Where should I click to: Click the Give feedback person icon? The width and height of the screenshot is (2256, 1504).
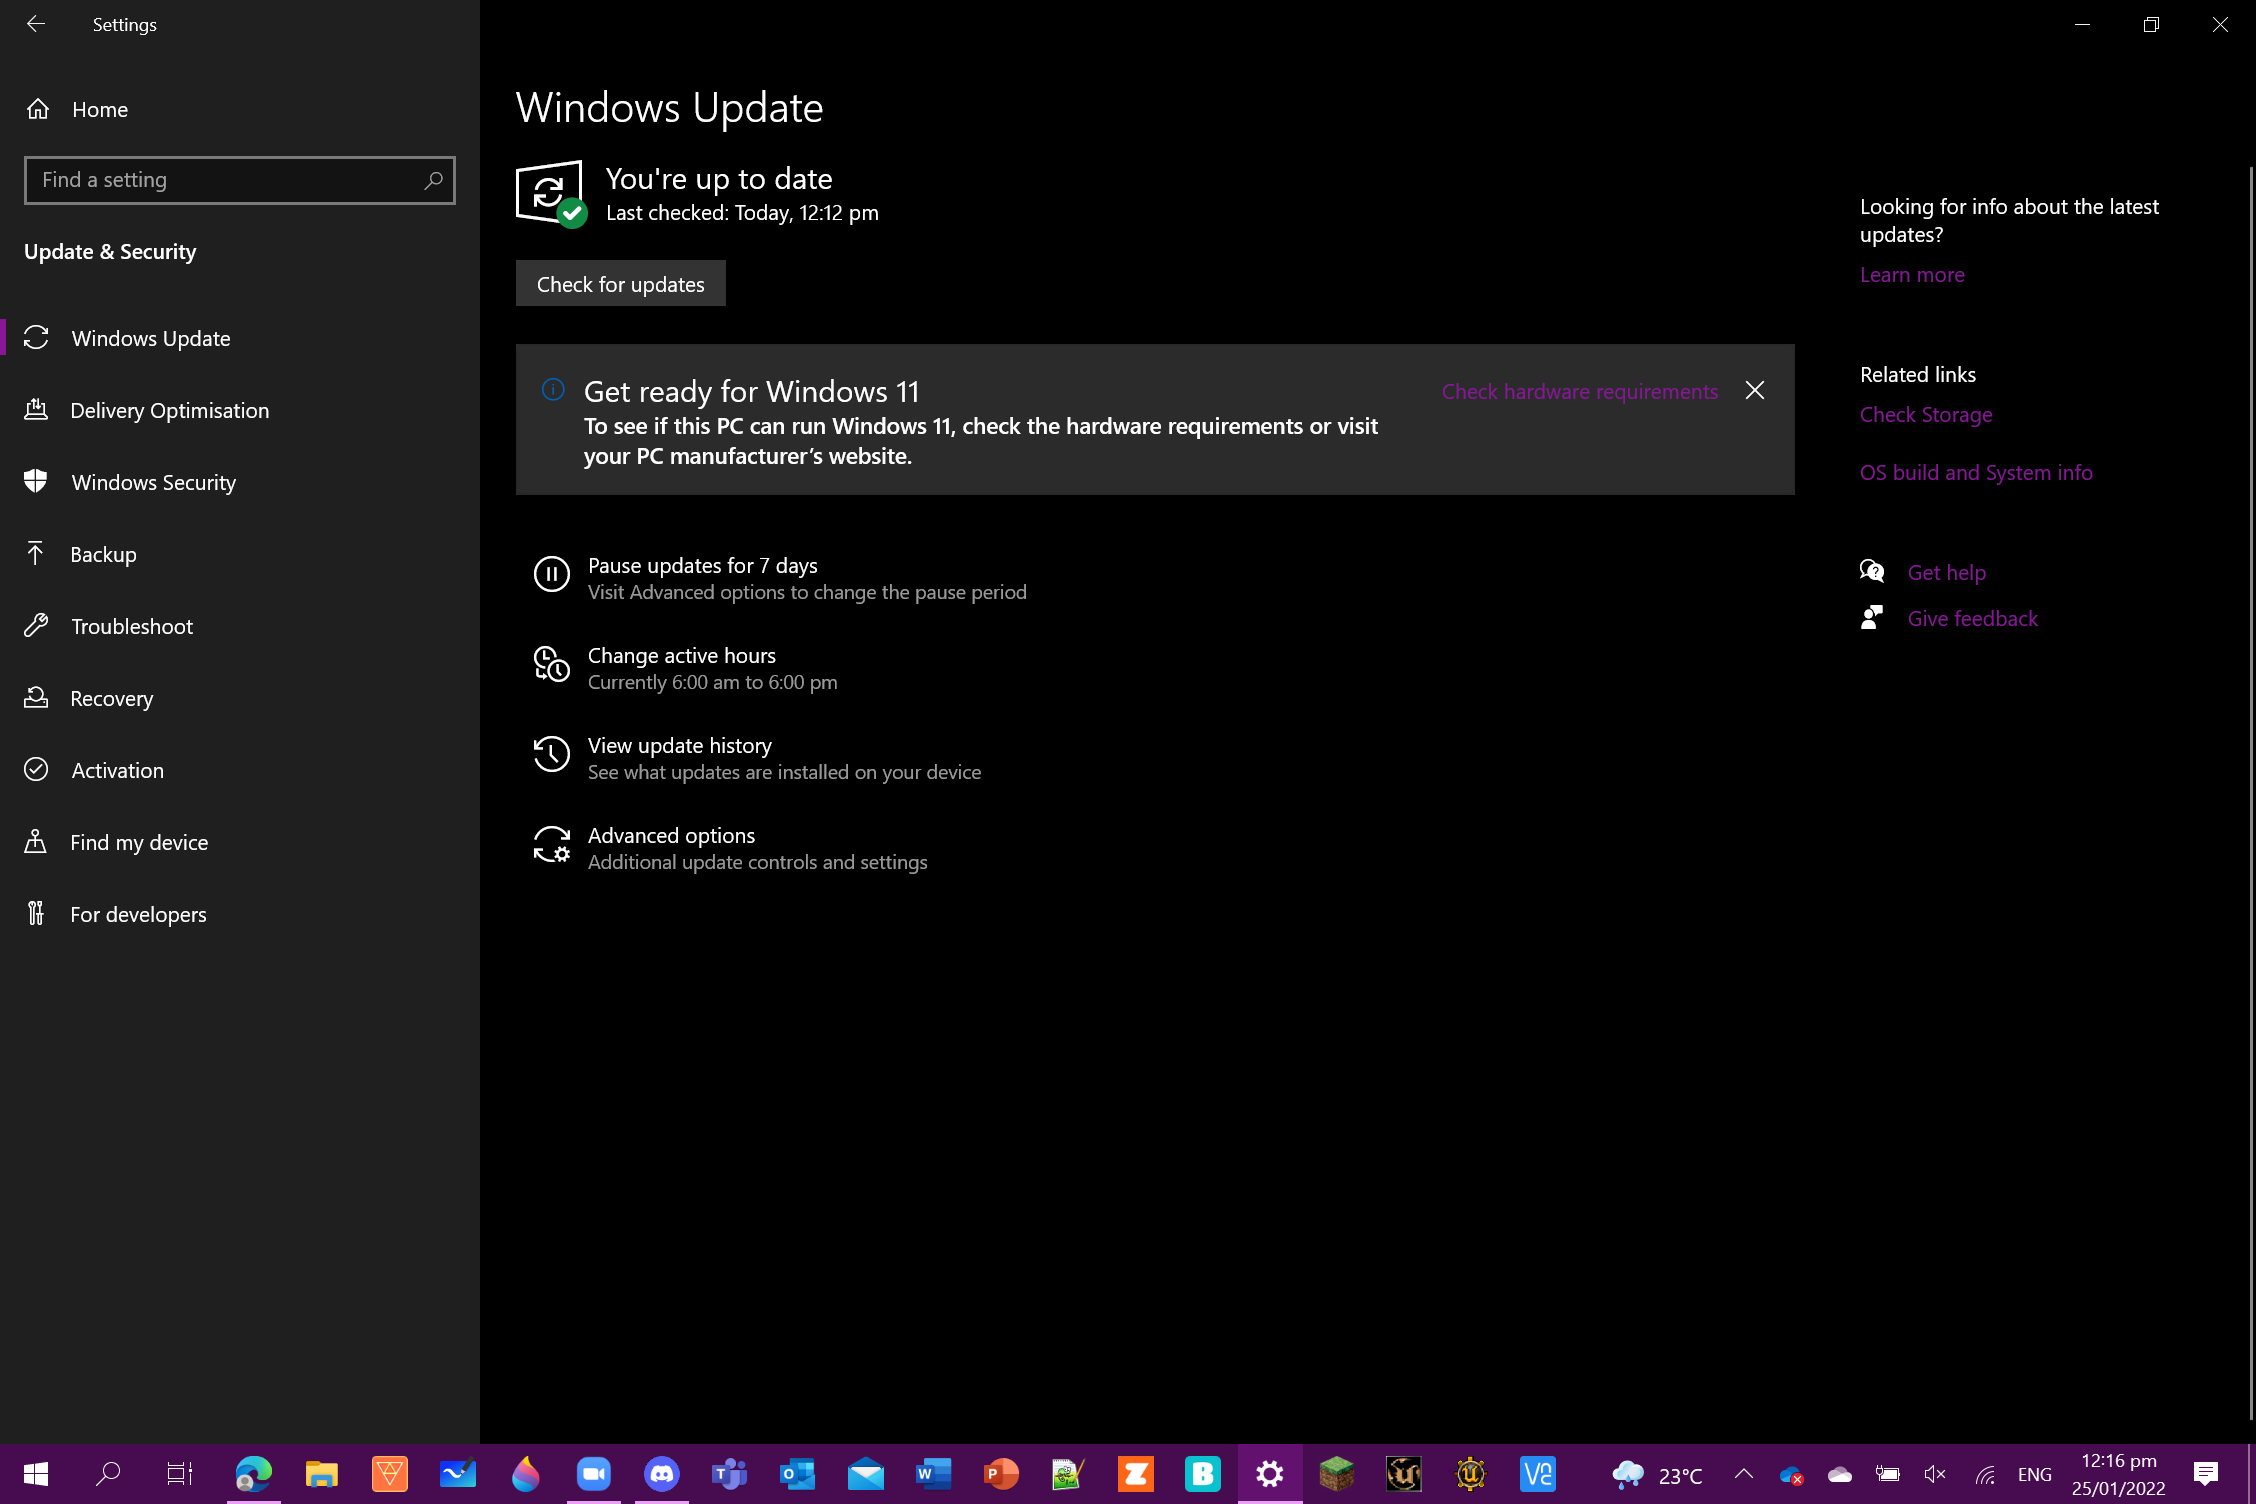(x=1872, y=618)
